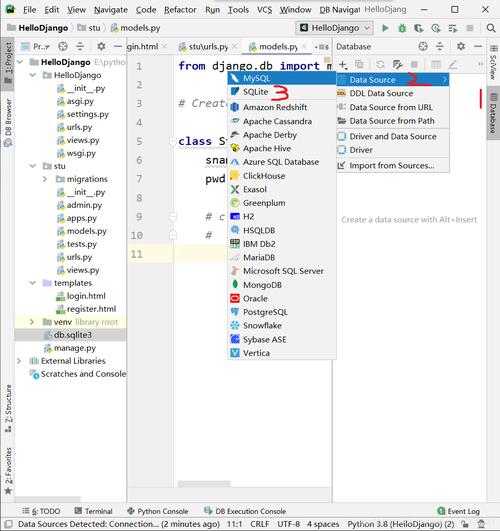Open Favorites side tool window
This screenshot has height=531, width=500.
8,471
